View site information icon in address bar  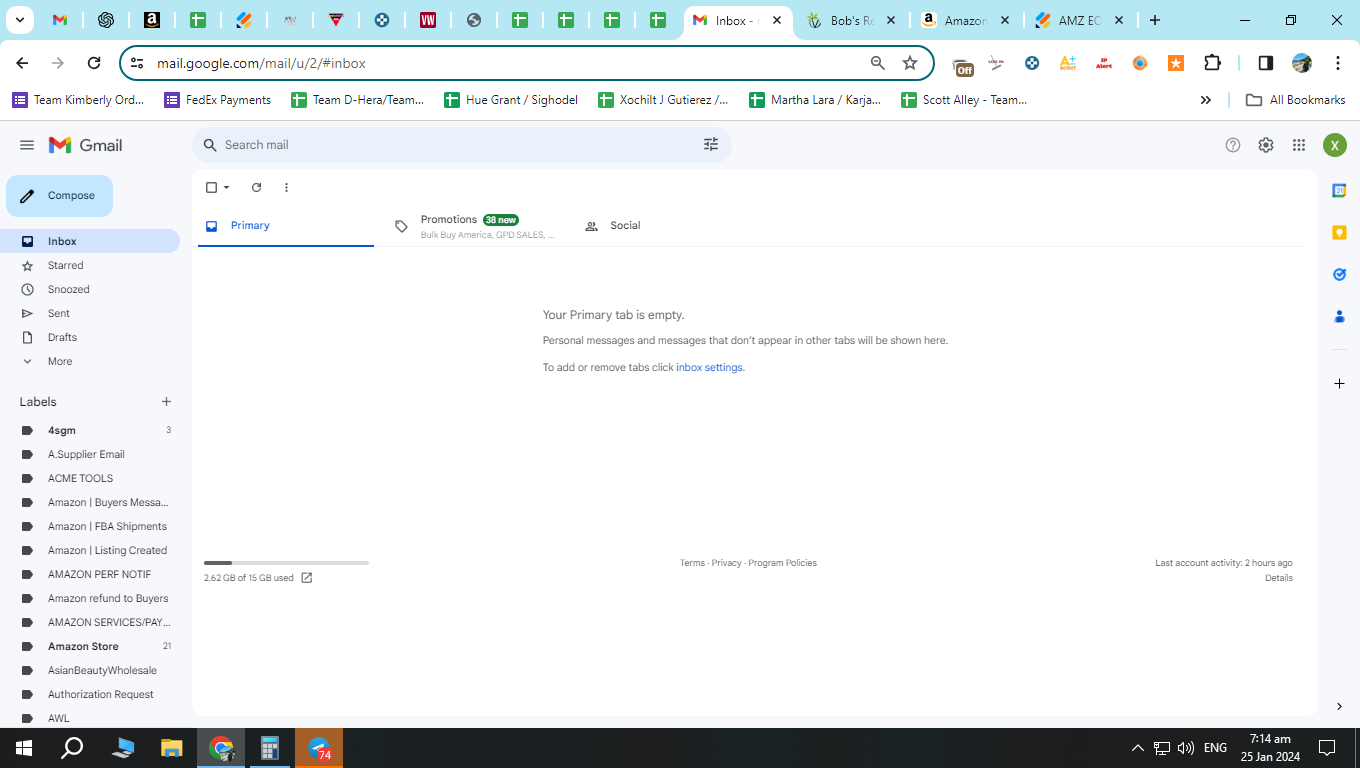coord(138,63)
